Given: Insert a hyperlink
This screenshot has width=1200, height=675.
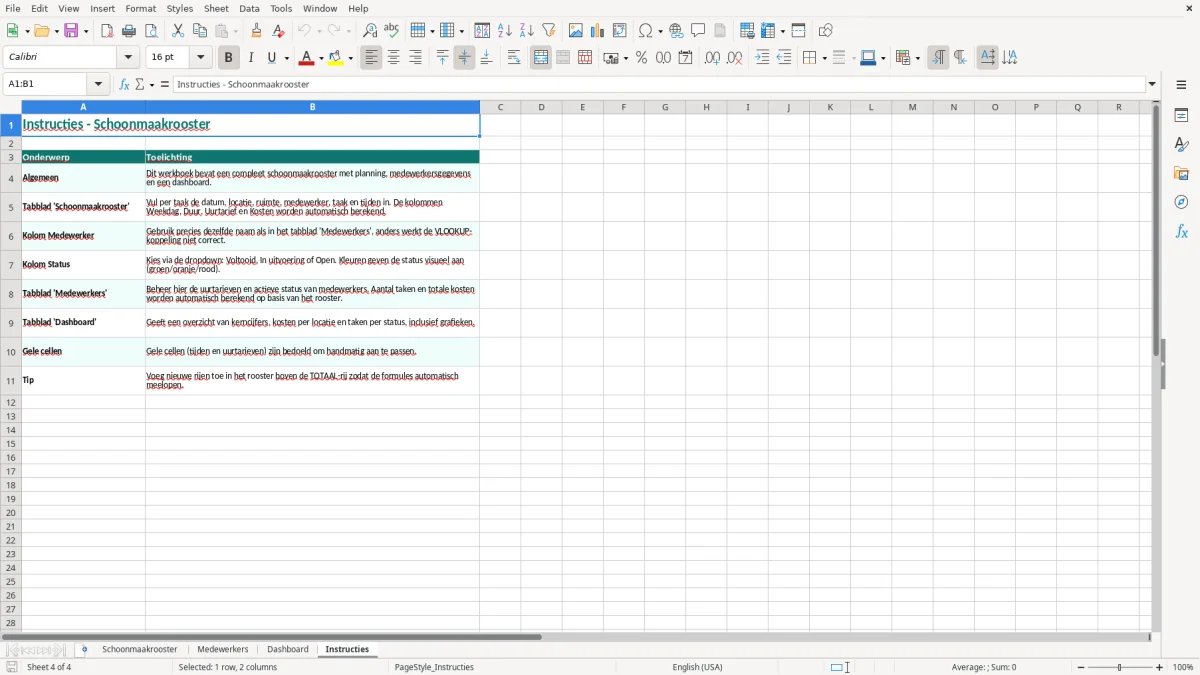Looking at the screenshot, I should coord(677,31).
